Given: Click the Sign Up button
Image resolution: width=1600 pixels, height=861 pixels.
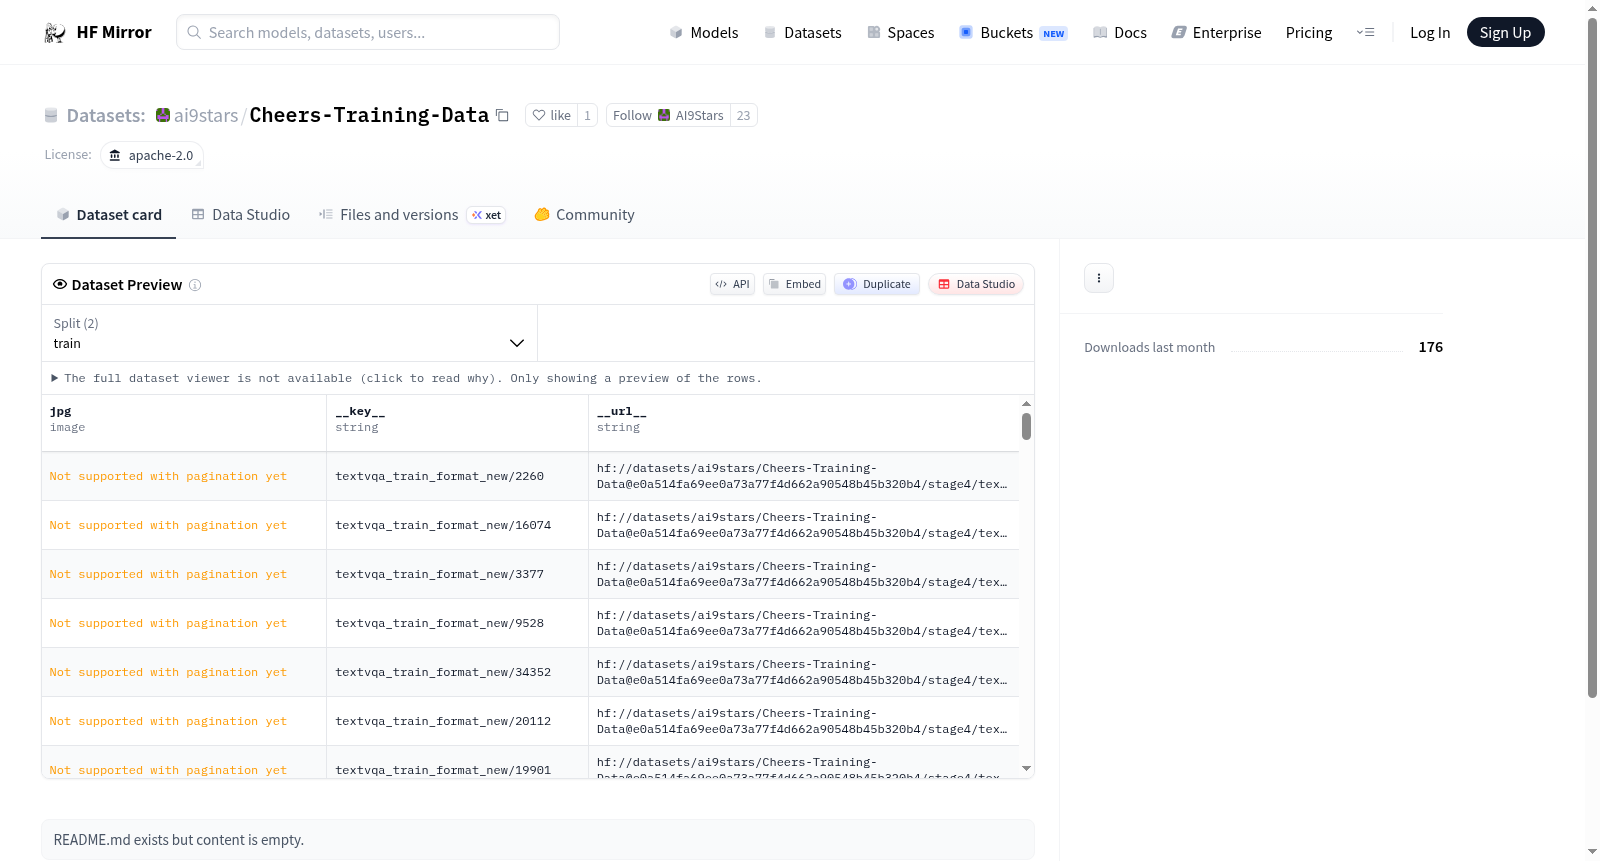Looking at the screenshot, I should click(1506, 33).
